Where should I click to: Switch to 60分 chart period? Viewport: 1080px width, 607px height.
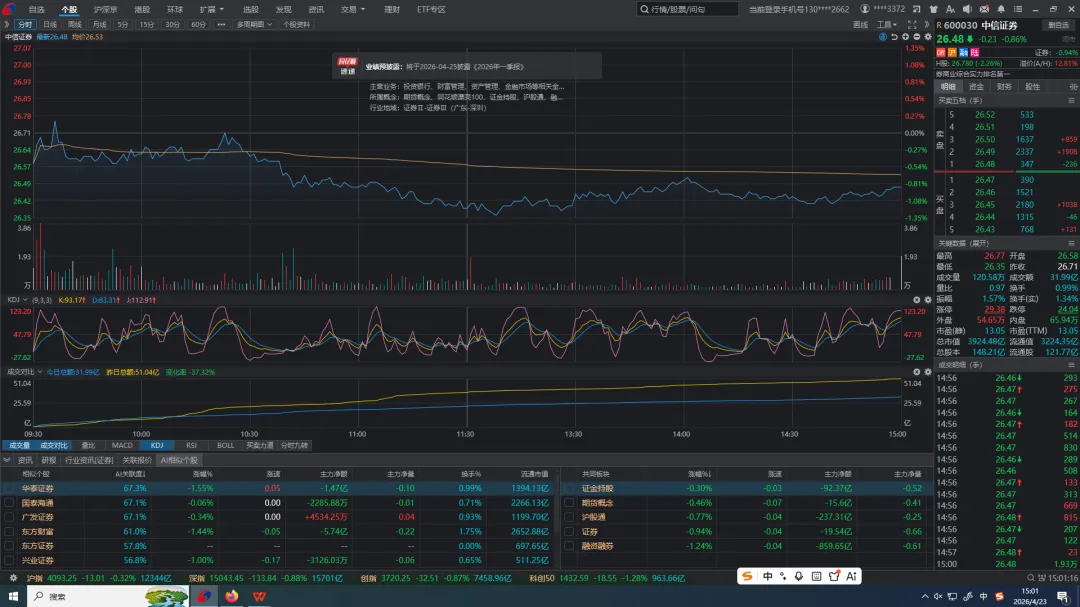click(x=198, y=25)
